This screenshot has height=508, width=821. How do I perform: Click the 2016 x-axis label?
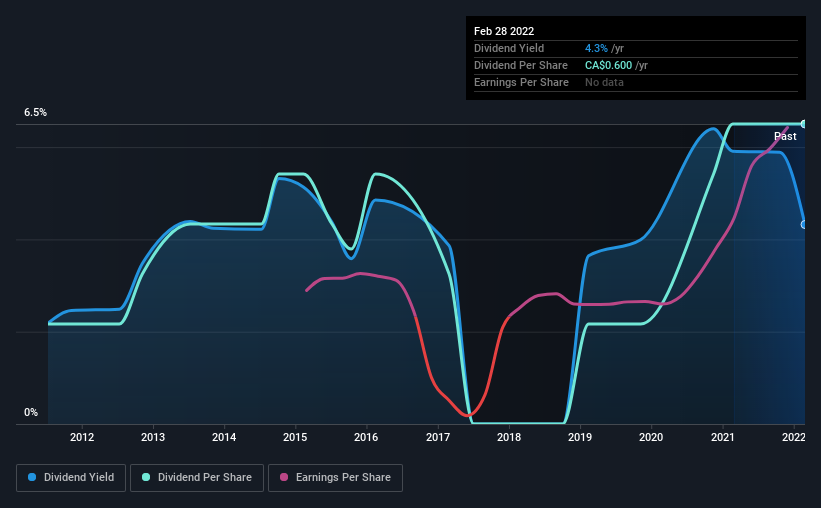[366, 437]
